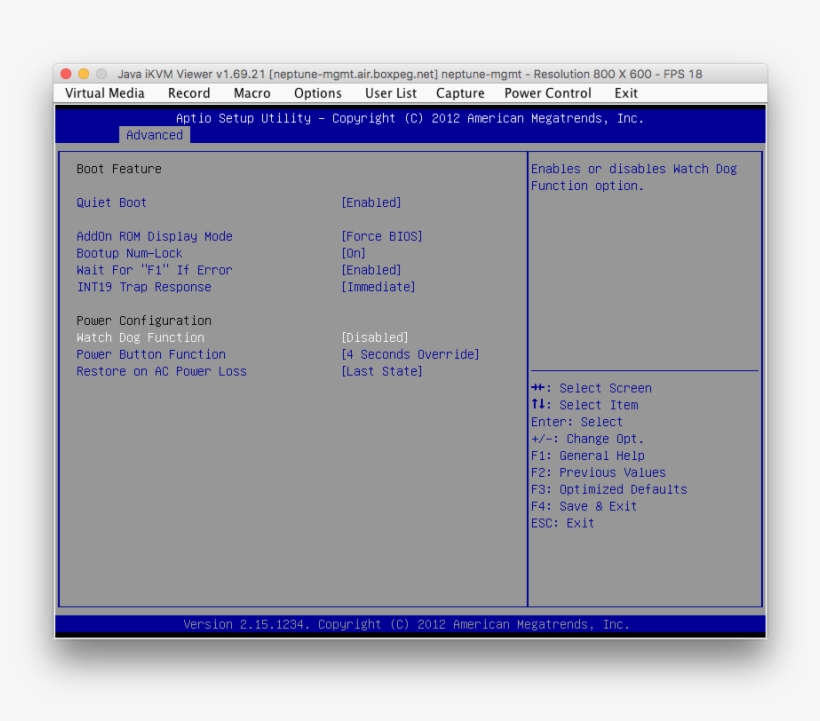This screenshot has width=820, height=721.
Task: Open the Power Control menu
Action: click(x=547, y=93)
